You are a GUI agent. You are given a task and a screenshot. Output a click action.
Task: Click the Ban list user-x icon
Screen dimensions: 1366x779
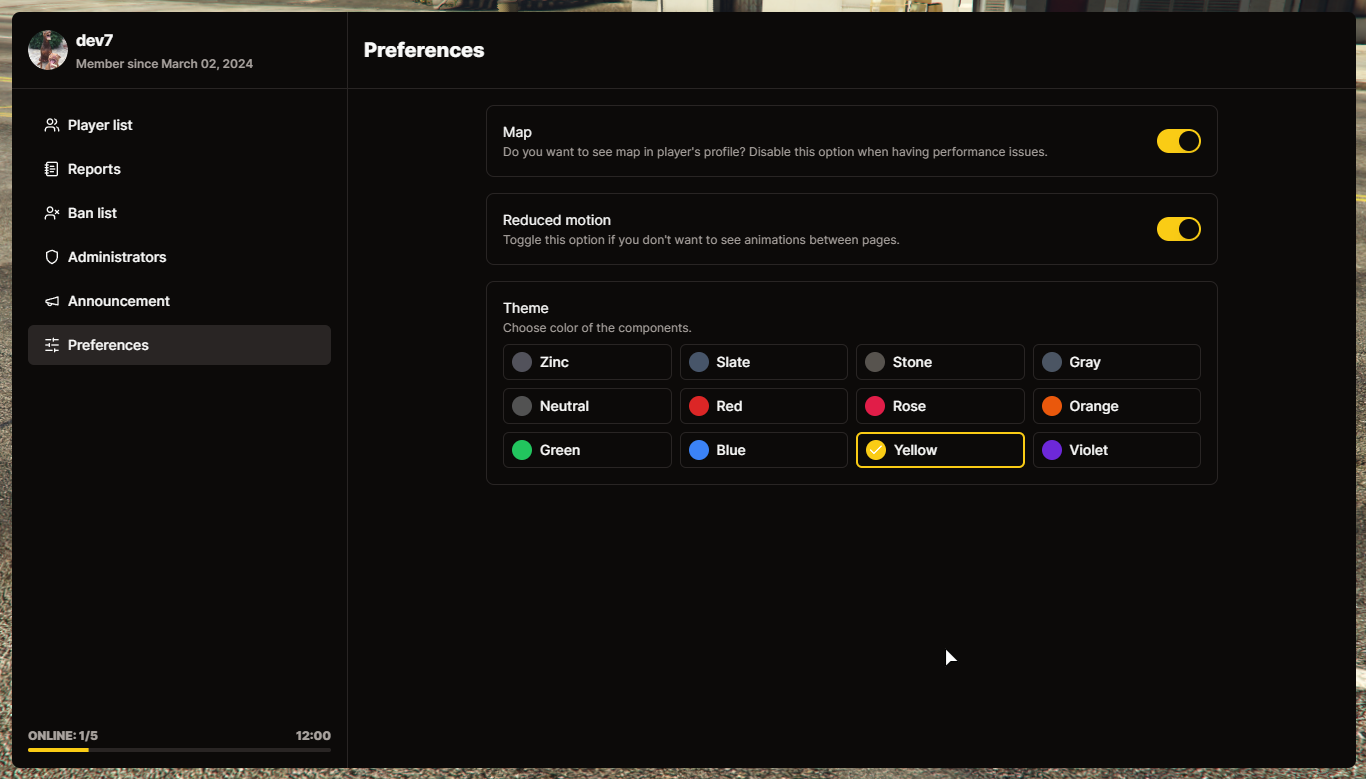[x=52, y=213]
